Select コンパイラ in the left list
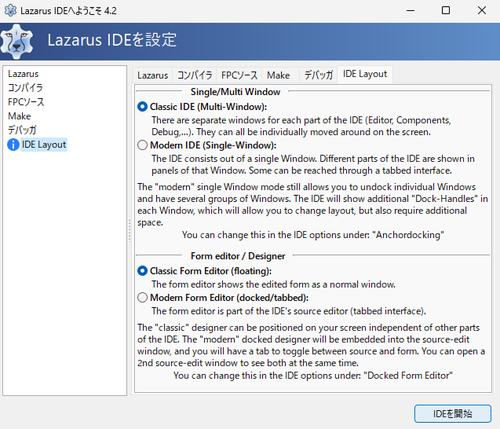The width and height of the screenshot is (500, 429). tap(25, 88)
